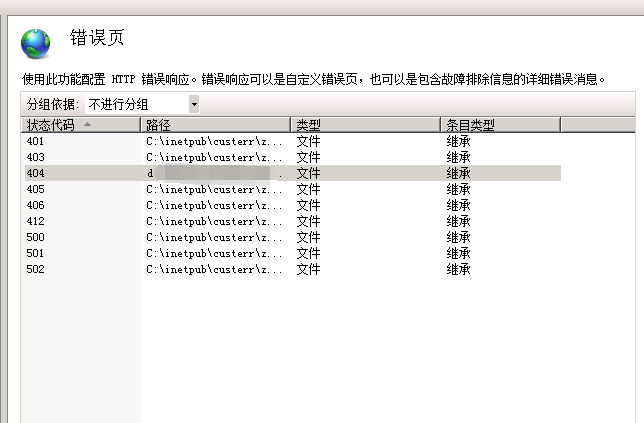Click the sort arrow in 状态代码 header
The width and height of the screenshot is (644, 423).
point(87,125)
